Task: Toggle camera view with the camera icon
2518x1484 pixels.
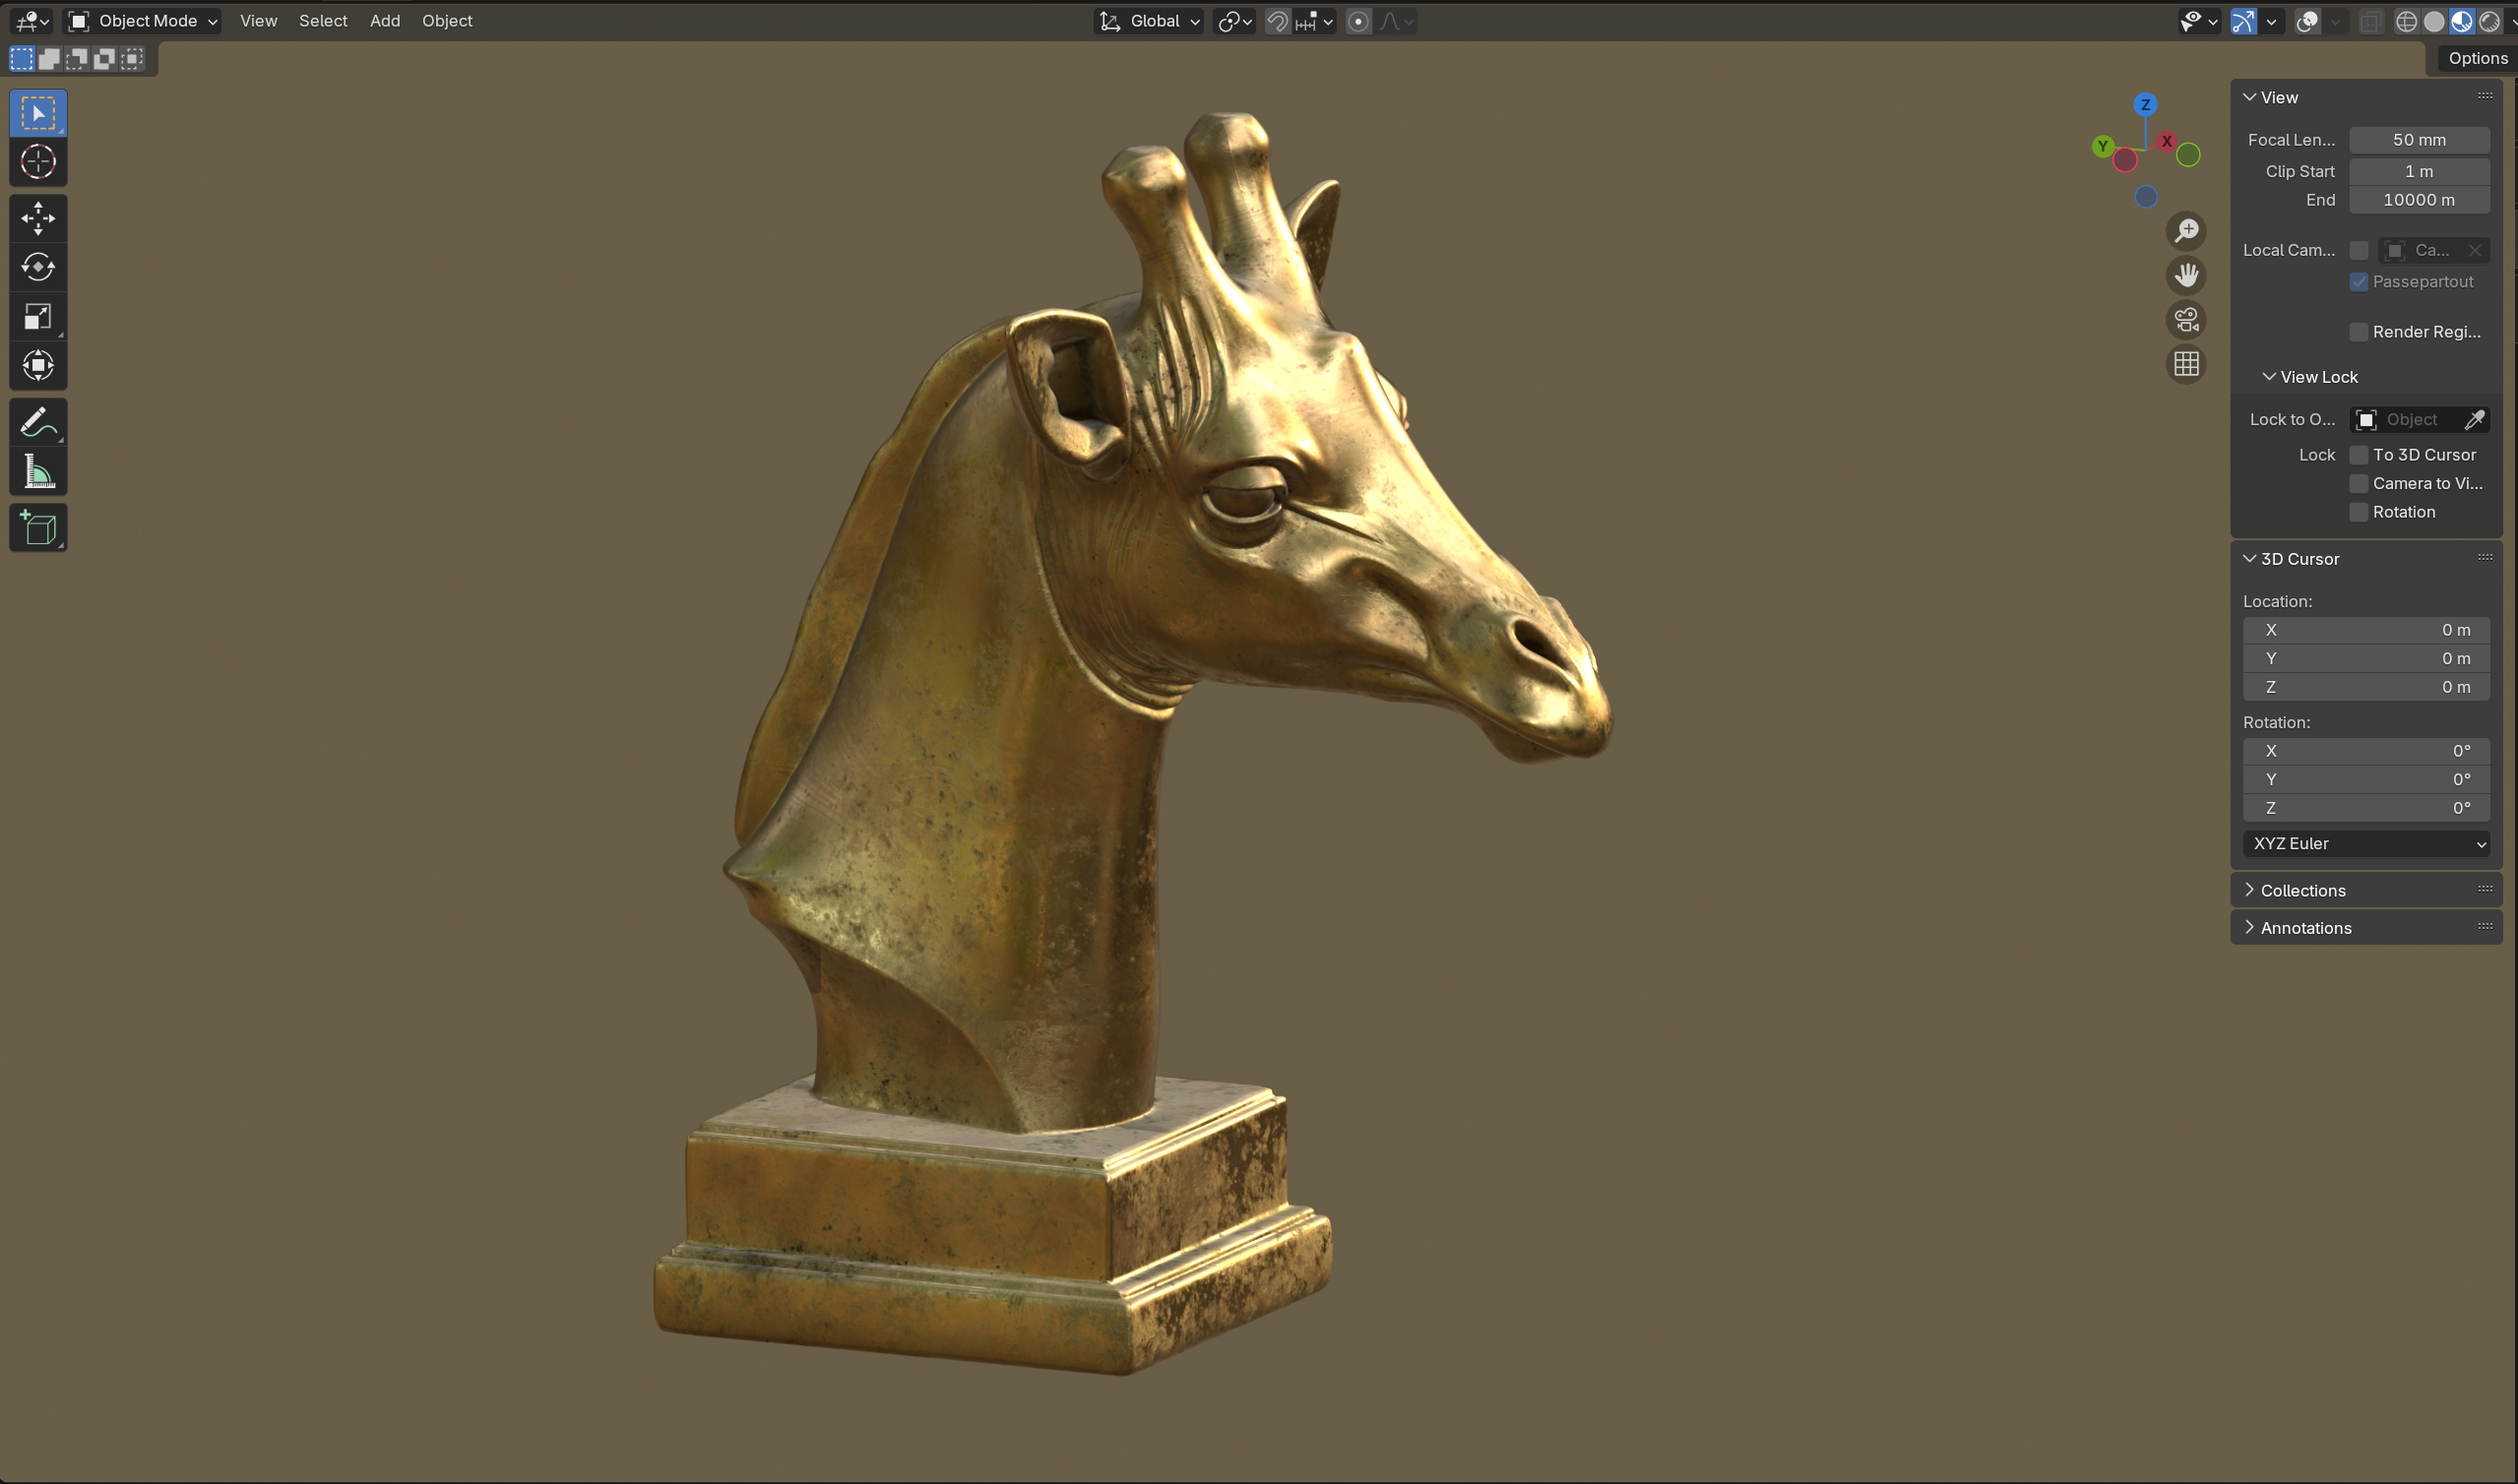Action: pyautogui.click(x=2186, y=320)
